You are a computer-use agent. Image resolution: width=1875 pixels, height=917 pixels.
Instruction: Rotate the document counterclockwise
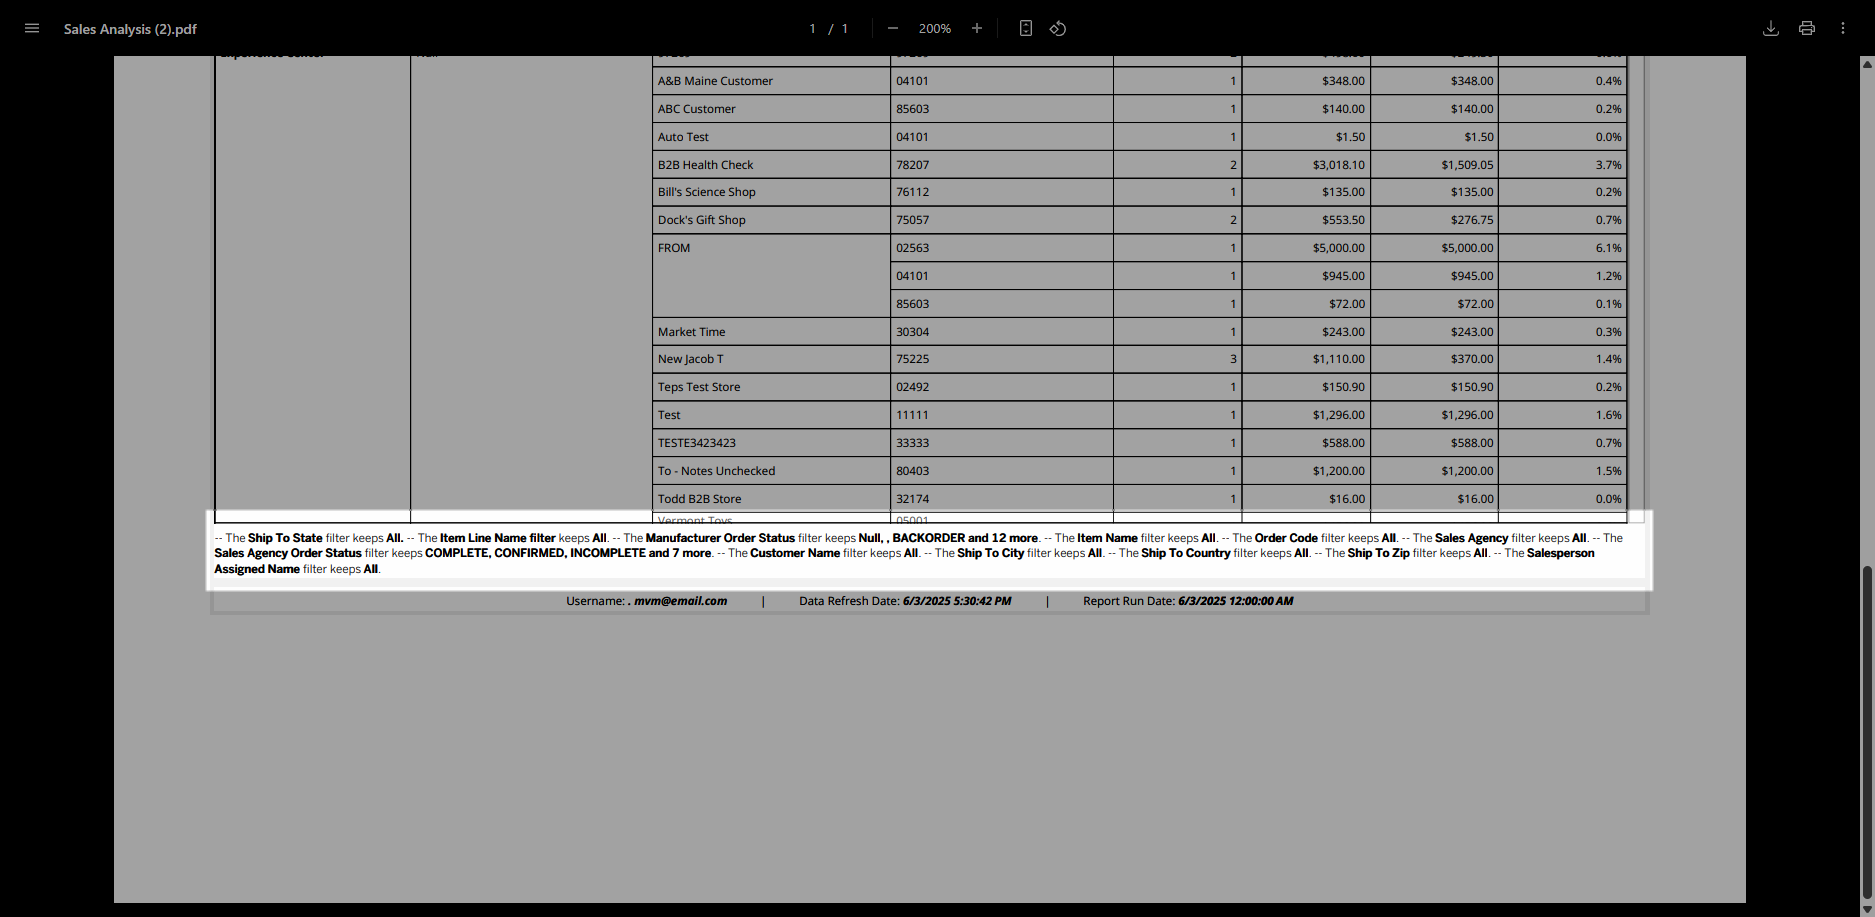pos(1058,28)
